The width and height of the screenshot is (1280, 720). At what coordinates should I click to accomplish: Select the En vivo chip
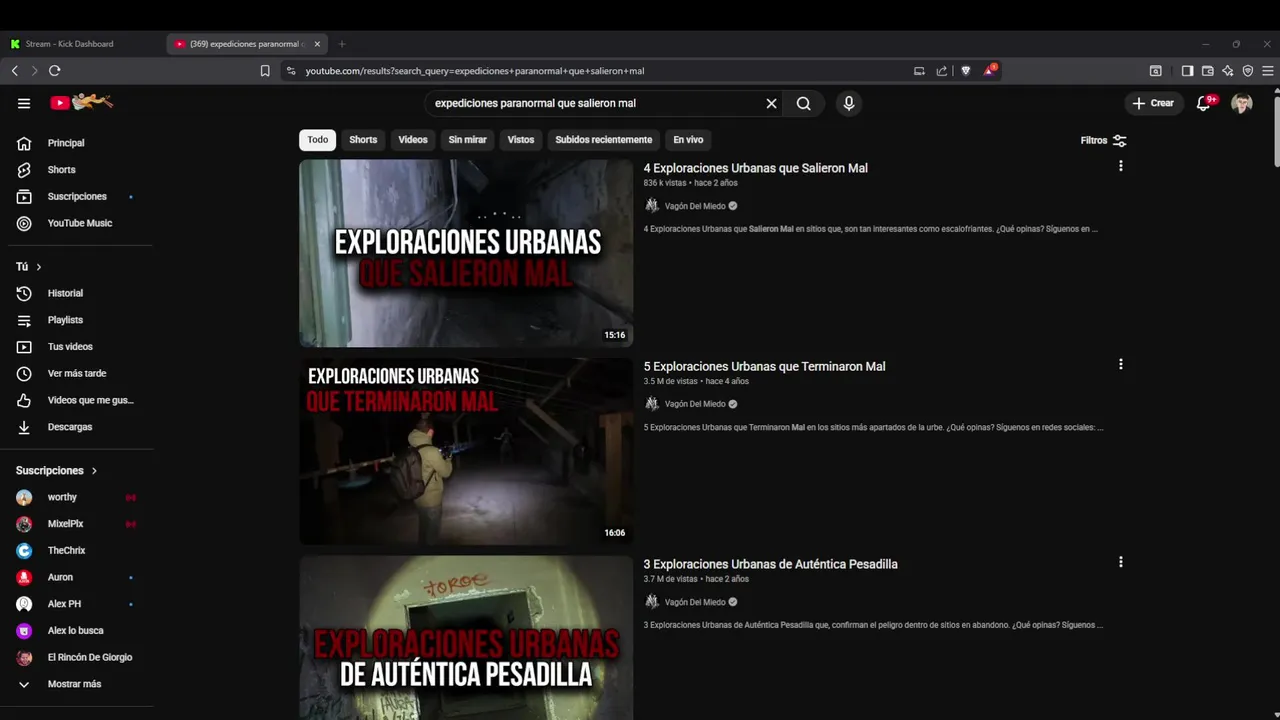(x=688, y=140)
